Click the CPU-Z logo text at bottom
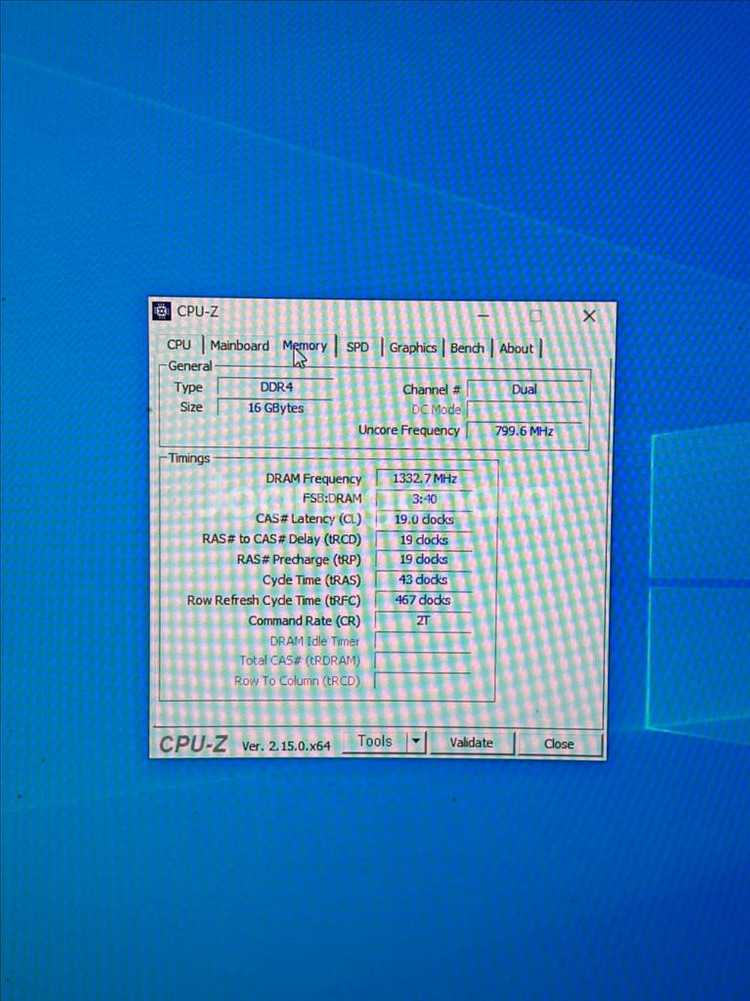750x1001 pixels. coord(193,744)
